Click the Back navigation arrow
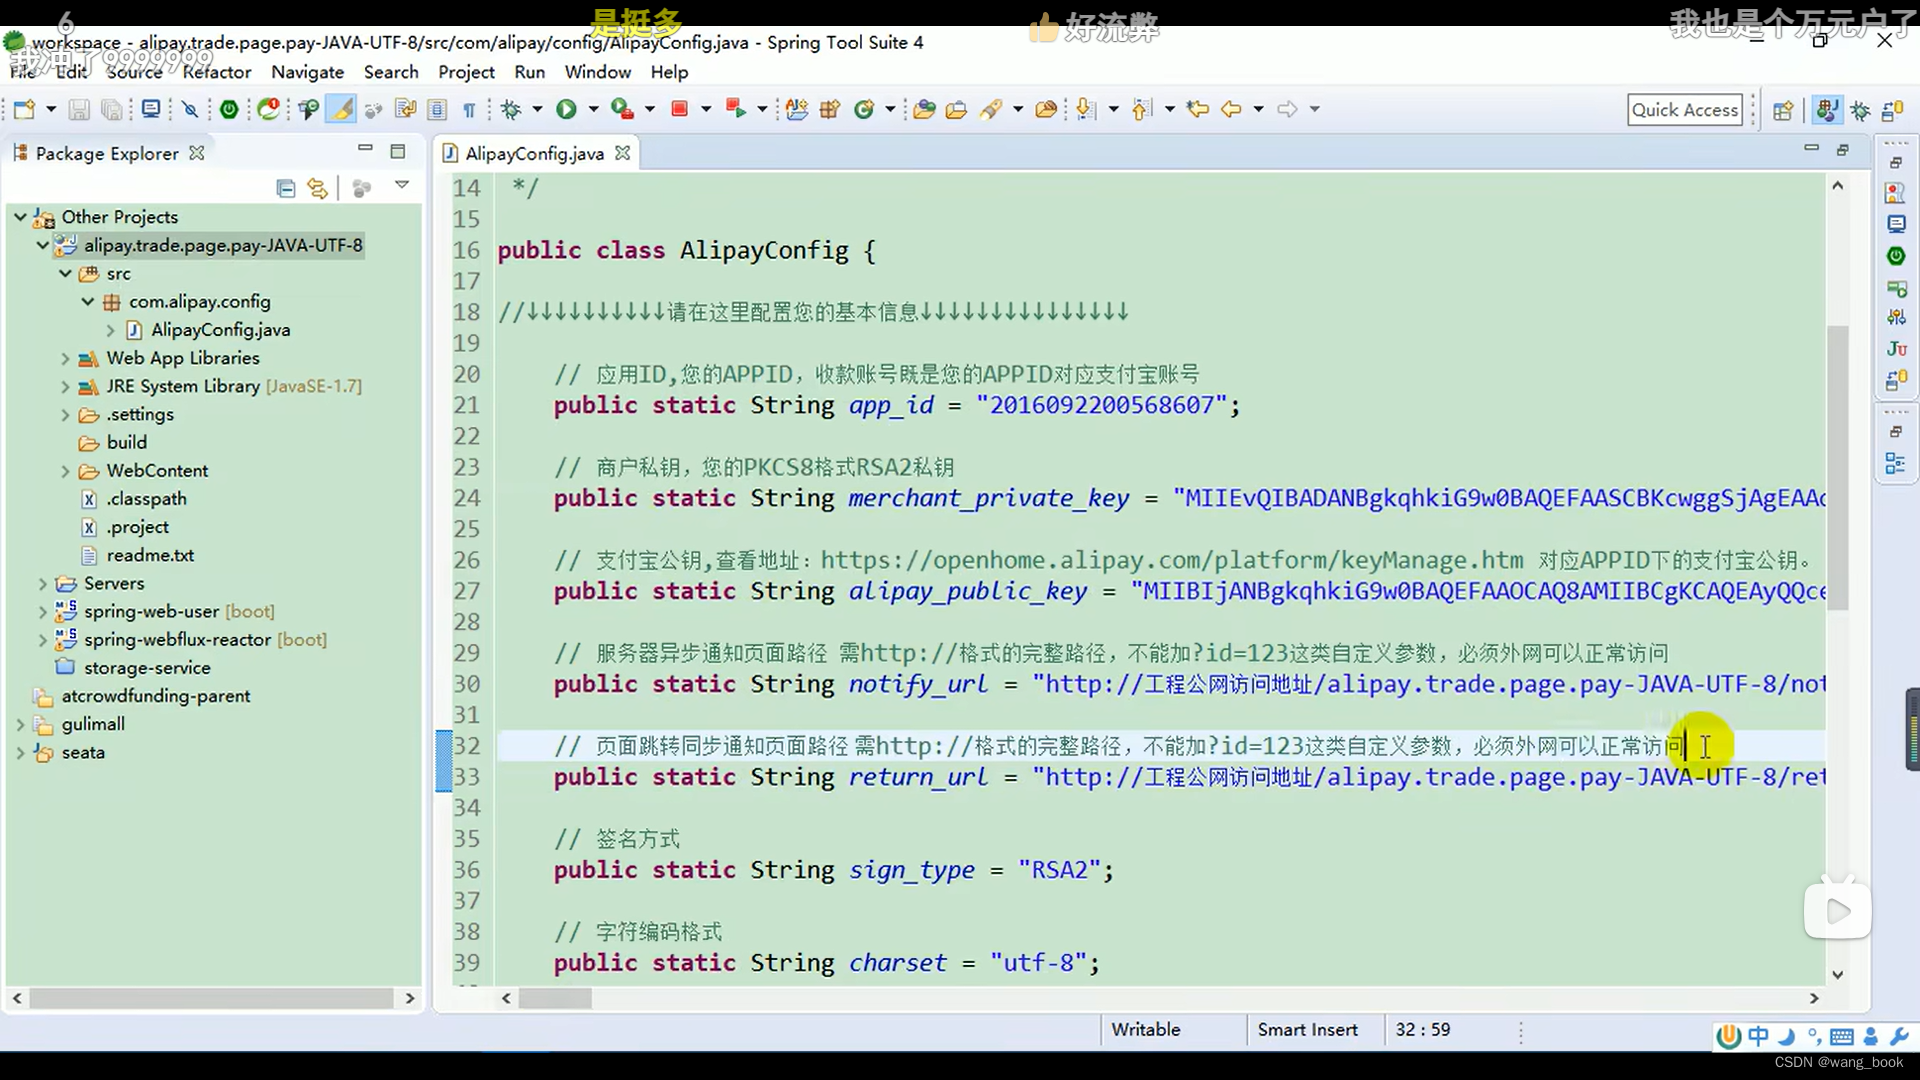Viewport: 1920px width, 1080px height. (1231, 109)
